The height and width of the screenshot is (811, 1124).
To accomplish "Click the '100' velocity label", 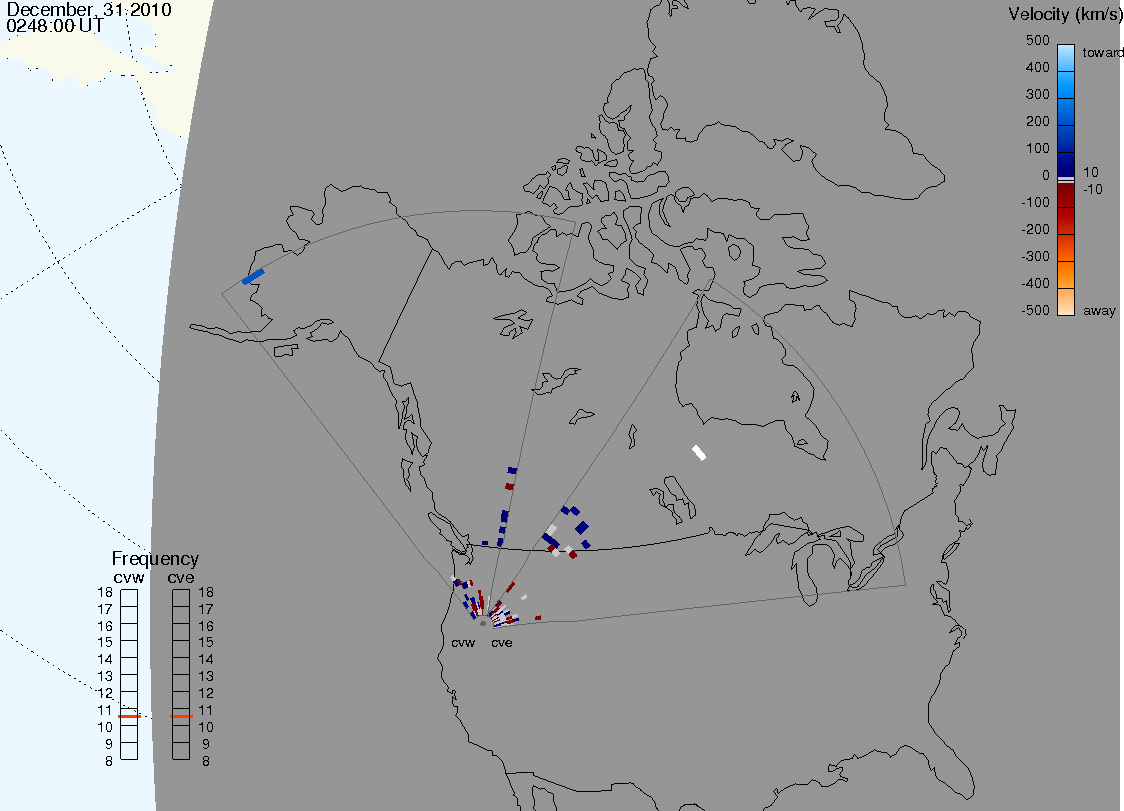I will point(1037,148).
